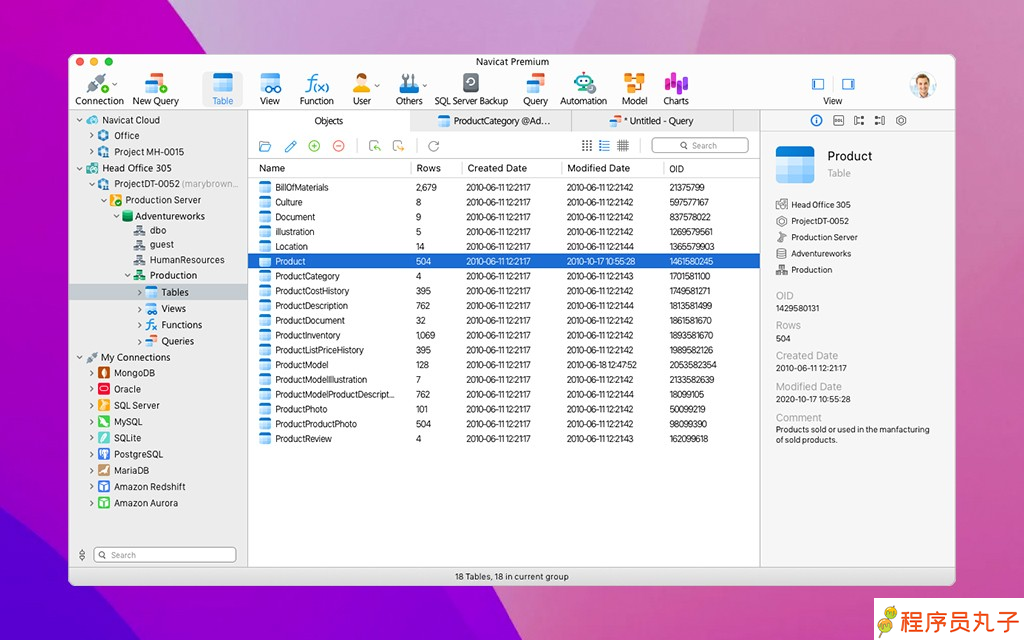Open the Connection dropdown arrow

pyautogui.click(x=115, y=84)
